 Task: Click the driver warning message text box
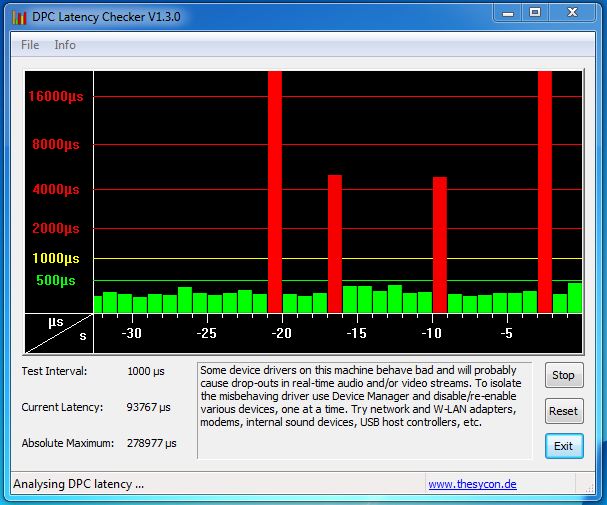pos(365,411)
